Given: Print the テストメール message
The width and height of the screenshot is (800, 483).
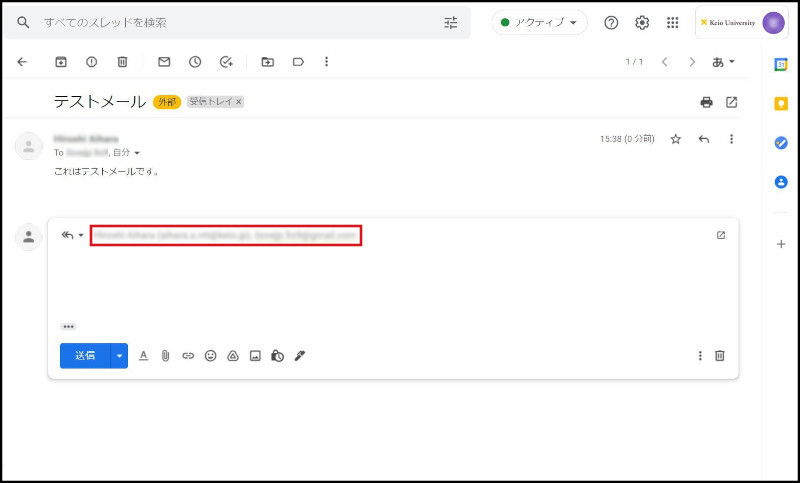Looking at the screenshot, I should pyautogui.click(x=706, y=102).
